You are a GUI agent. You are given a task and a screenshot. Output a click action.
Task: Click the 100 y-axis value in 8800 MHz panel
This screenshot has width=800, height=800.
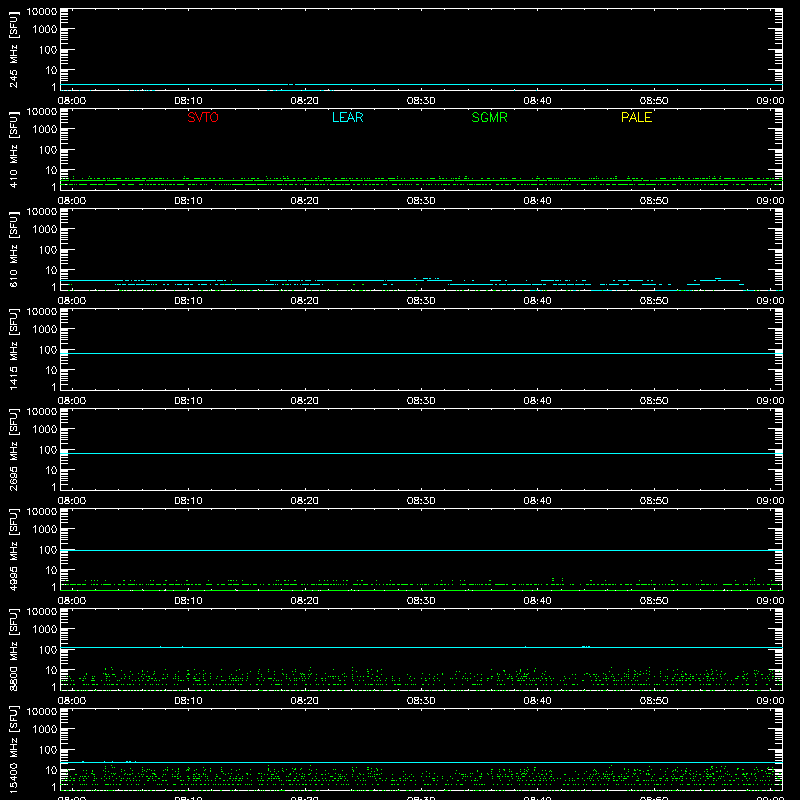coord(48,650)
